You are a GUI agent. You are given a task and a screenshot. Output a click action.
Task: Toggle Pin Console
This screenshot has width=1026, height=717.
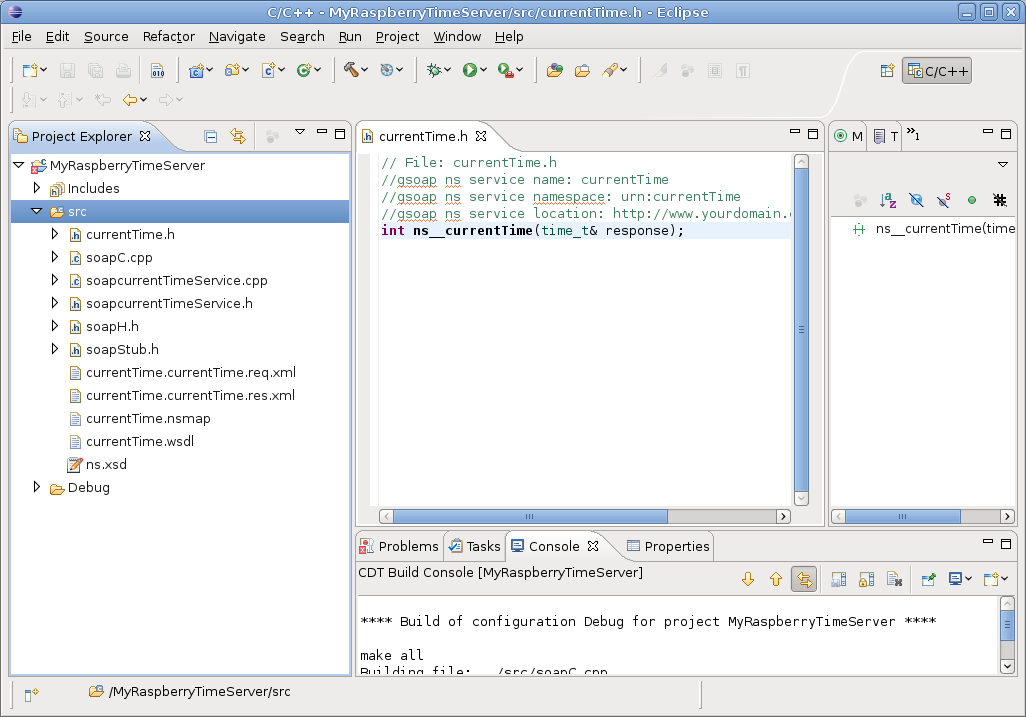929,579
